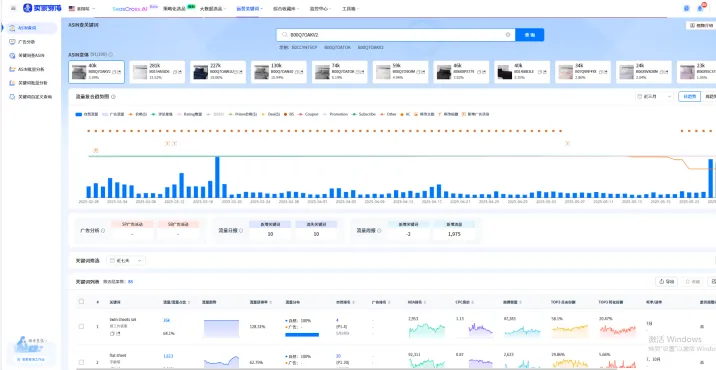Switch the chart to daily trend view
This screenshot has height=370, width=716.
pos(689,97)
